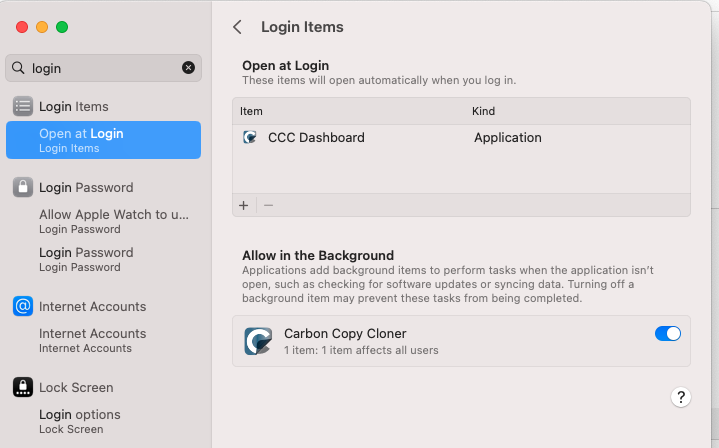The image size is (719, 448).
Task: Open Internet Accounts search result
Action: (x=92, y=340)
